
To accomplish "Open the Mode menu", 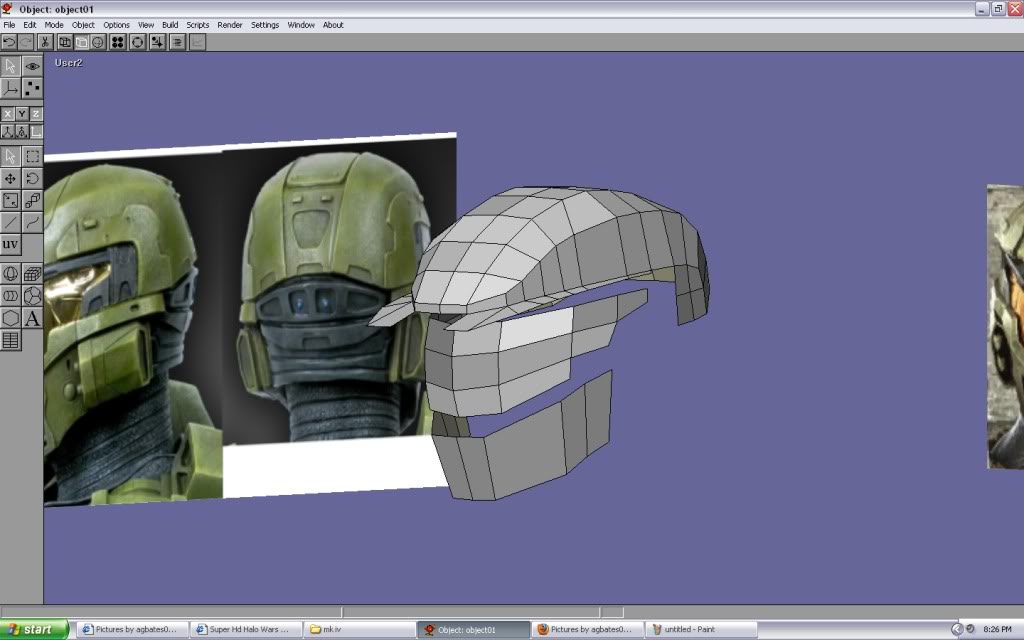I will click(54, 25).
